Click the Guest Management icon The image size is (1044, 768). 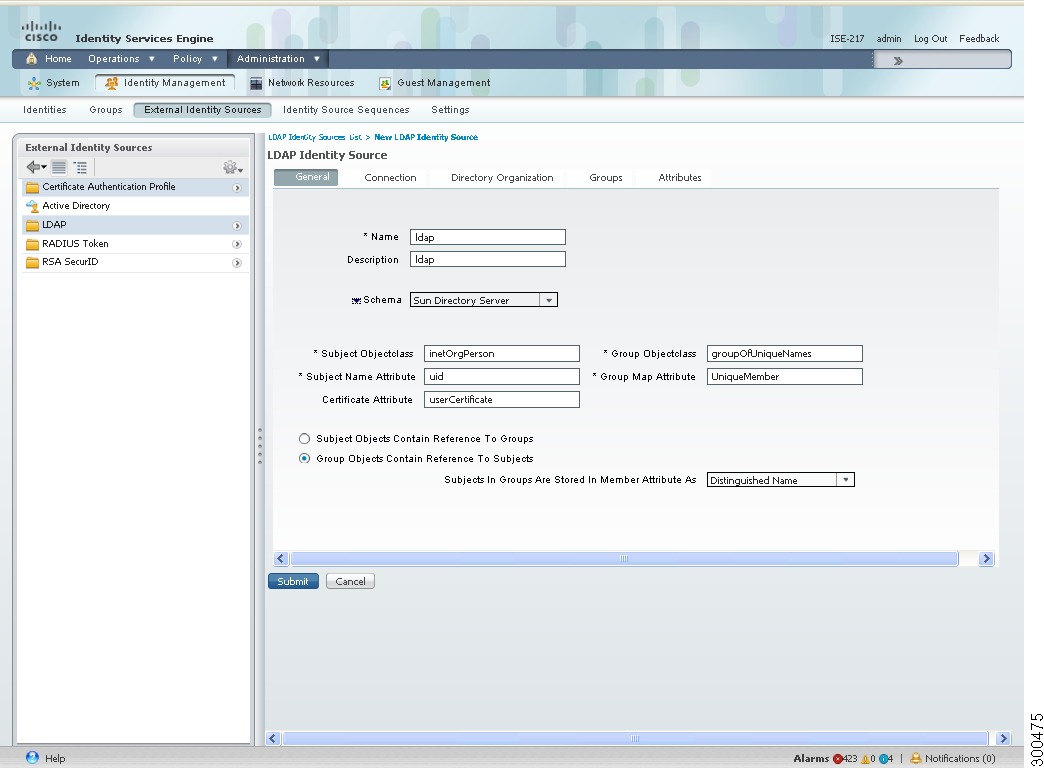pos(384,83)
